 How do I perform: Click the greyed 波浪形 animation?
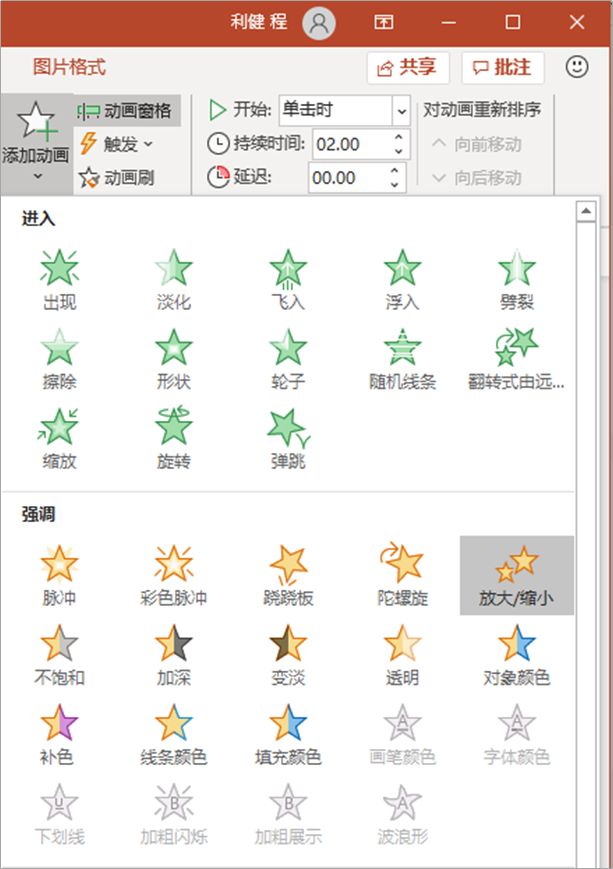[402, 814]
